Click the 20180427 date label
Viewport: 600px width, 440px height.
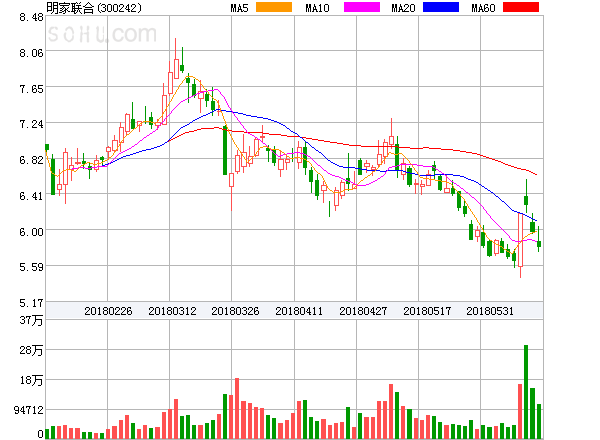point(363,311)
